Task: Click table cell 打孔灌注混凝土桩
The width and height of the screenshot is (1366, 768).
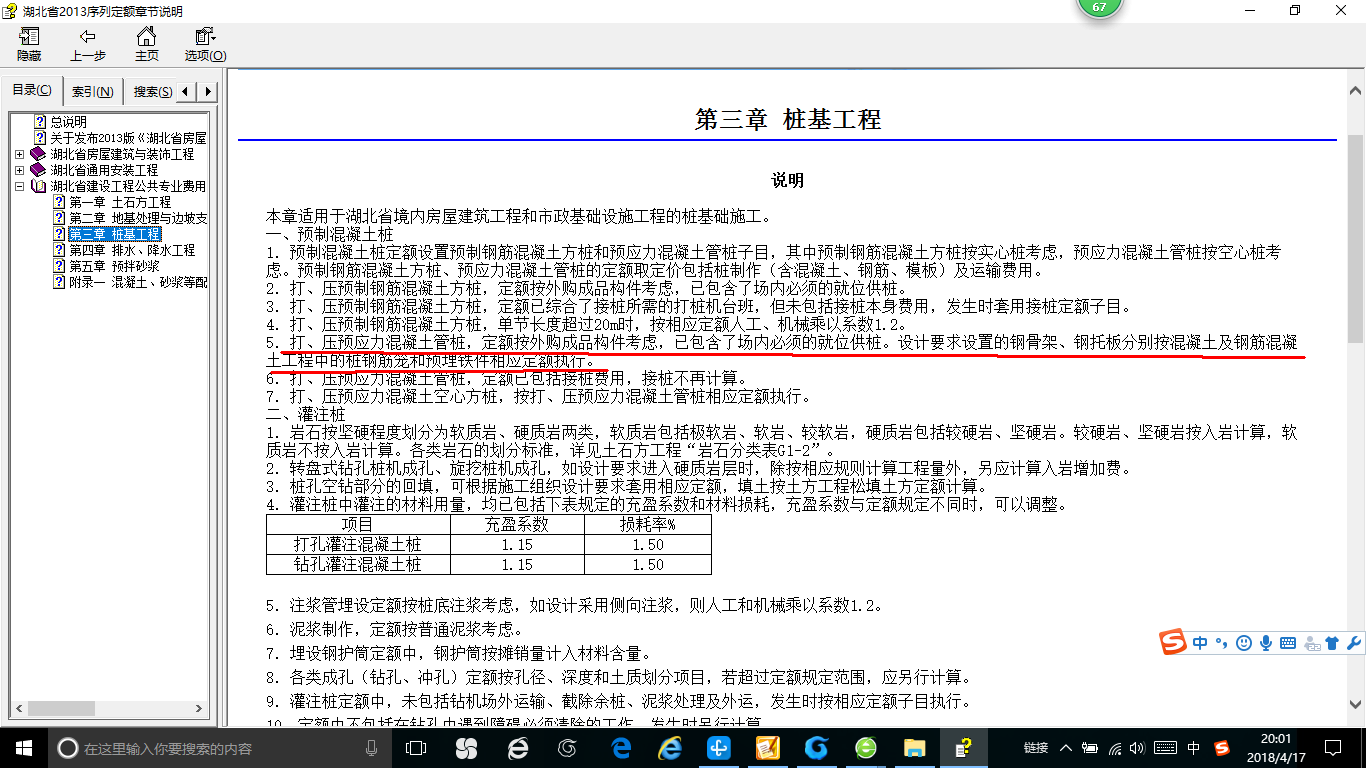Action: pos(358,544)
